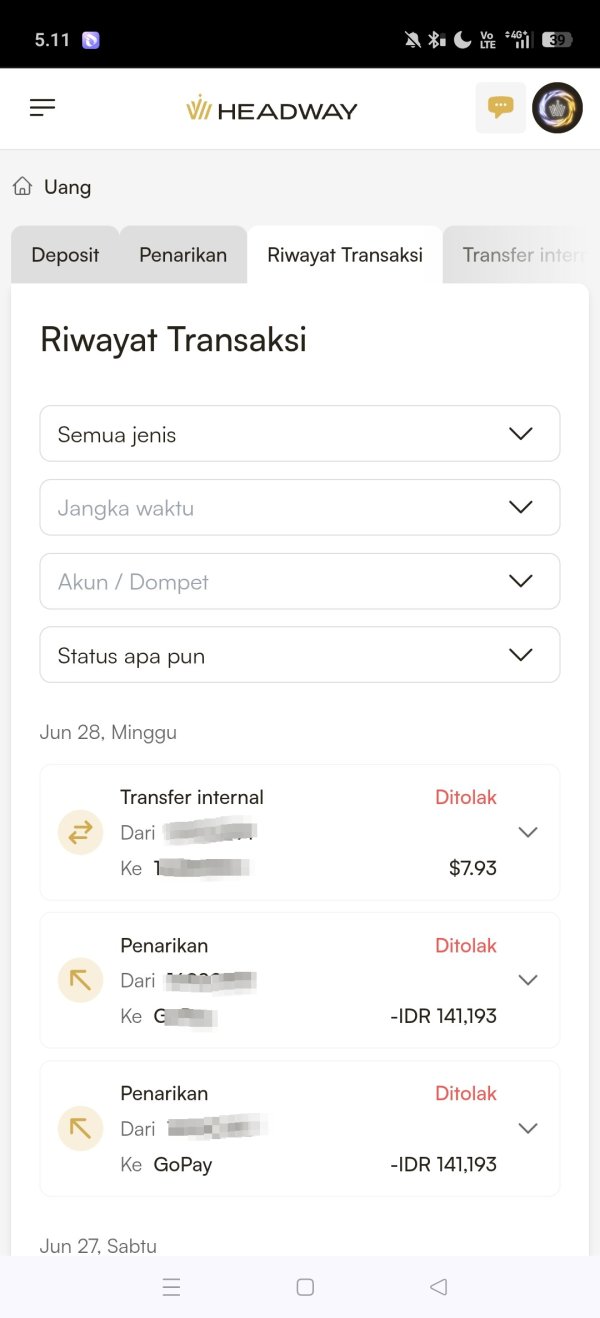Switch to the Penarikan tab
This screenshot has height=1318, width=600.
(x=183, y=255)
